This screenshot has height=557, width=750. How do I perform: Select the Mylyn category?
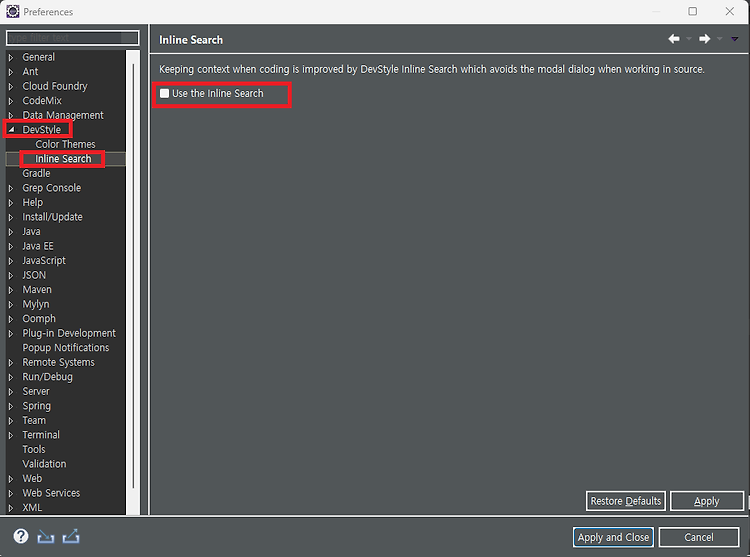35,304
